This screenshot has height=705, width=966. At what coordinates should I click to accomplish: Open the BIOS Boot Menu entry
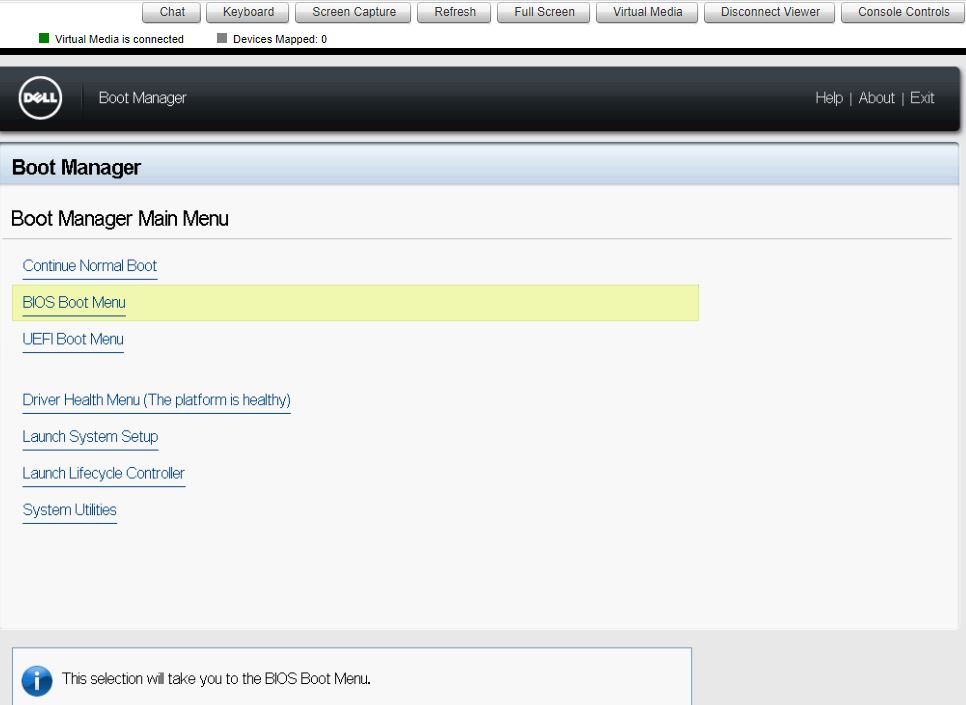(73, 302)
